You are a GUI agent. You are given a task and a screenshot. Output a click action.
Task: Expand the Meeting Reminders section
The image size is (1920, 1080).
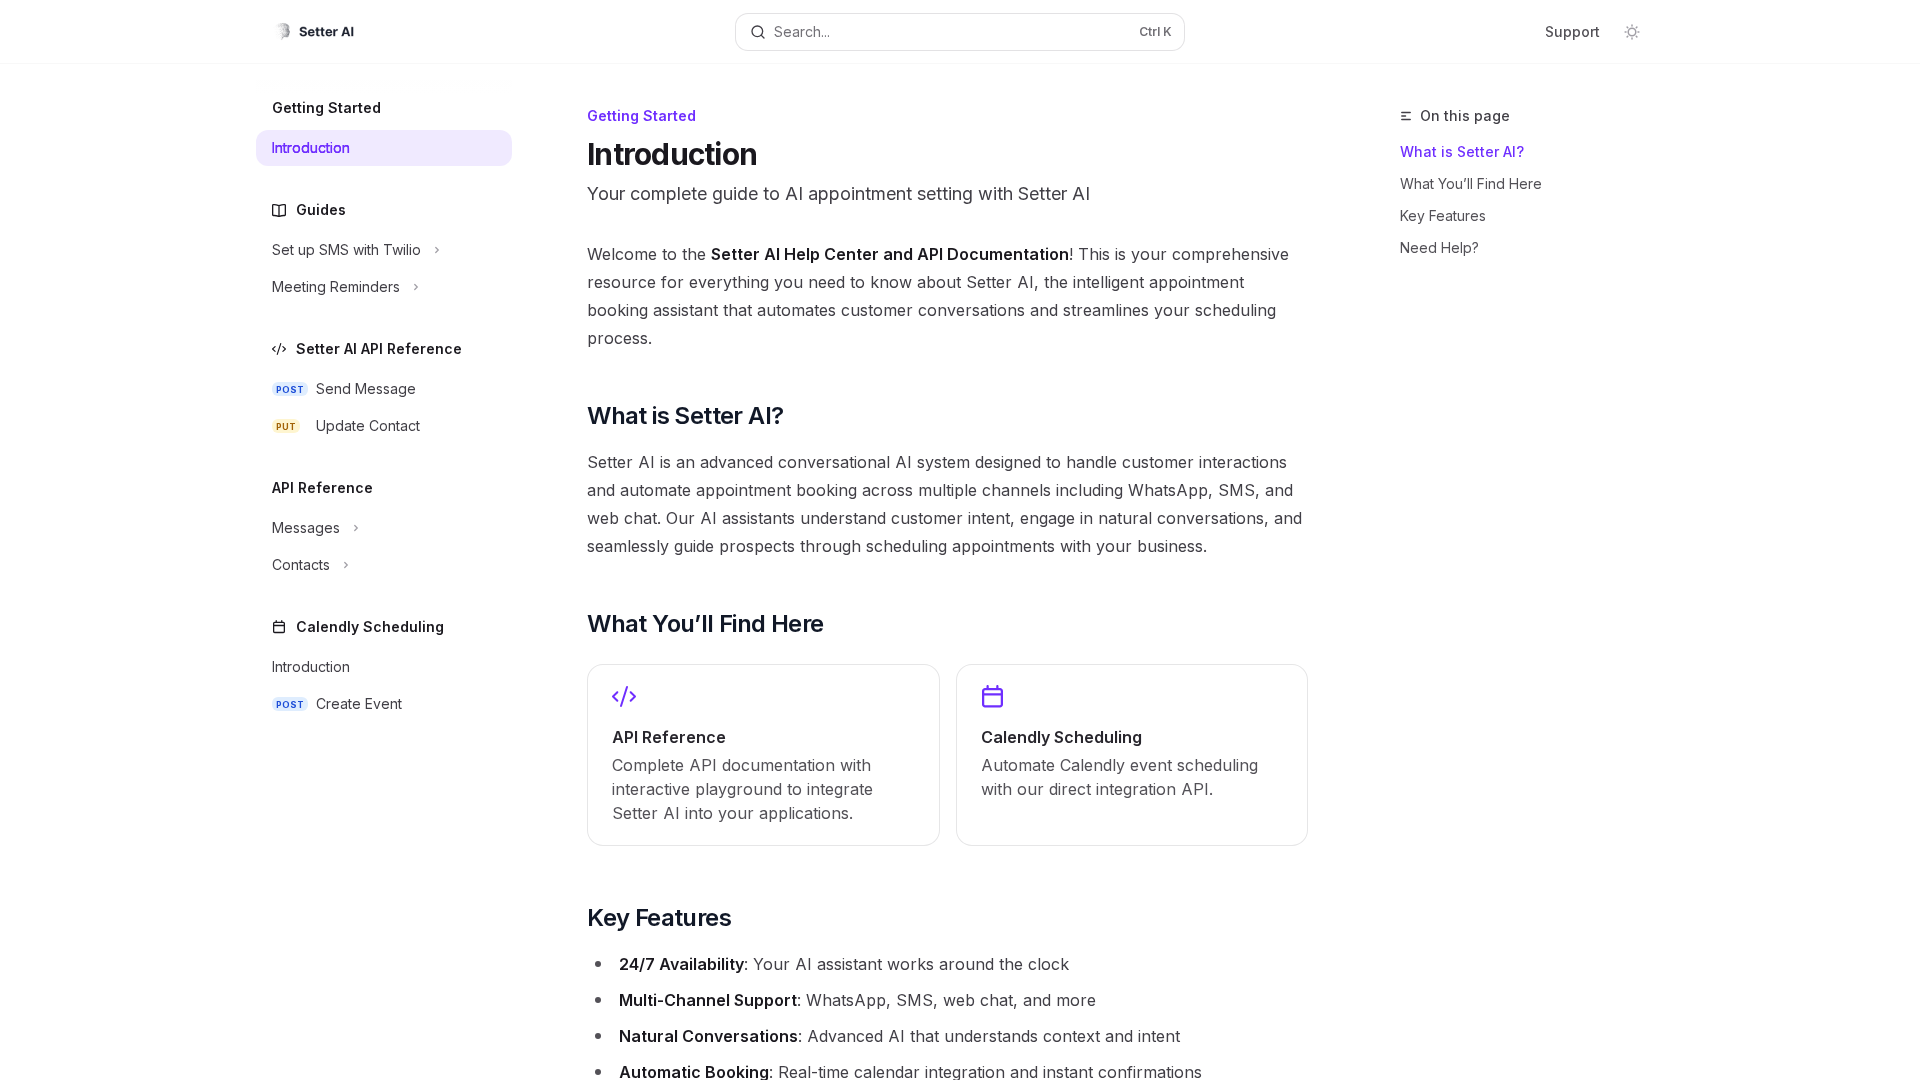[x=415, y=287]
